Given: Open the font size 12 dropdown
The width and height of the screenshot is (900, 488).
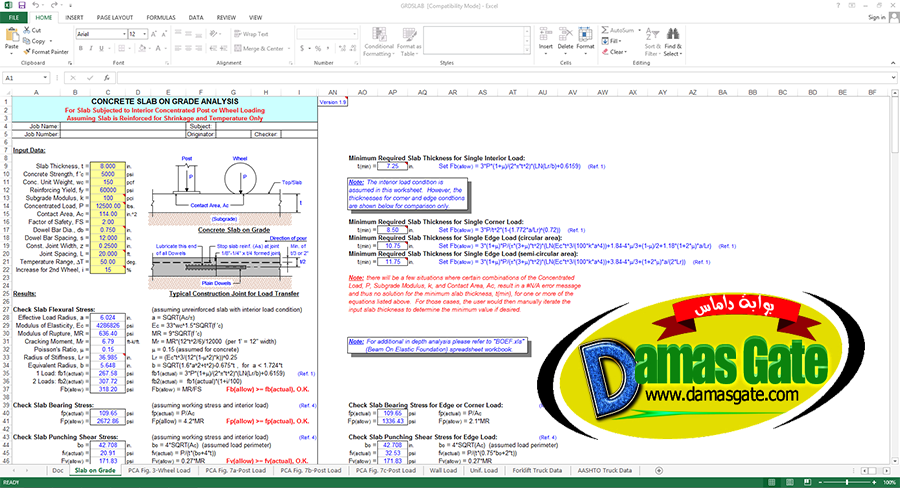Looking at the screenshot, I should click(144, 34).
